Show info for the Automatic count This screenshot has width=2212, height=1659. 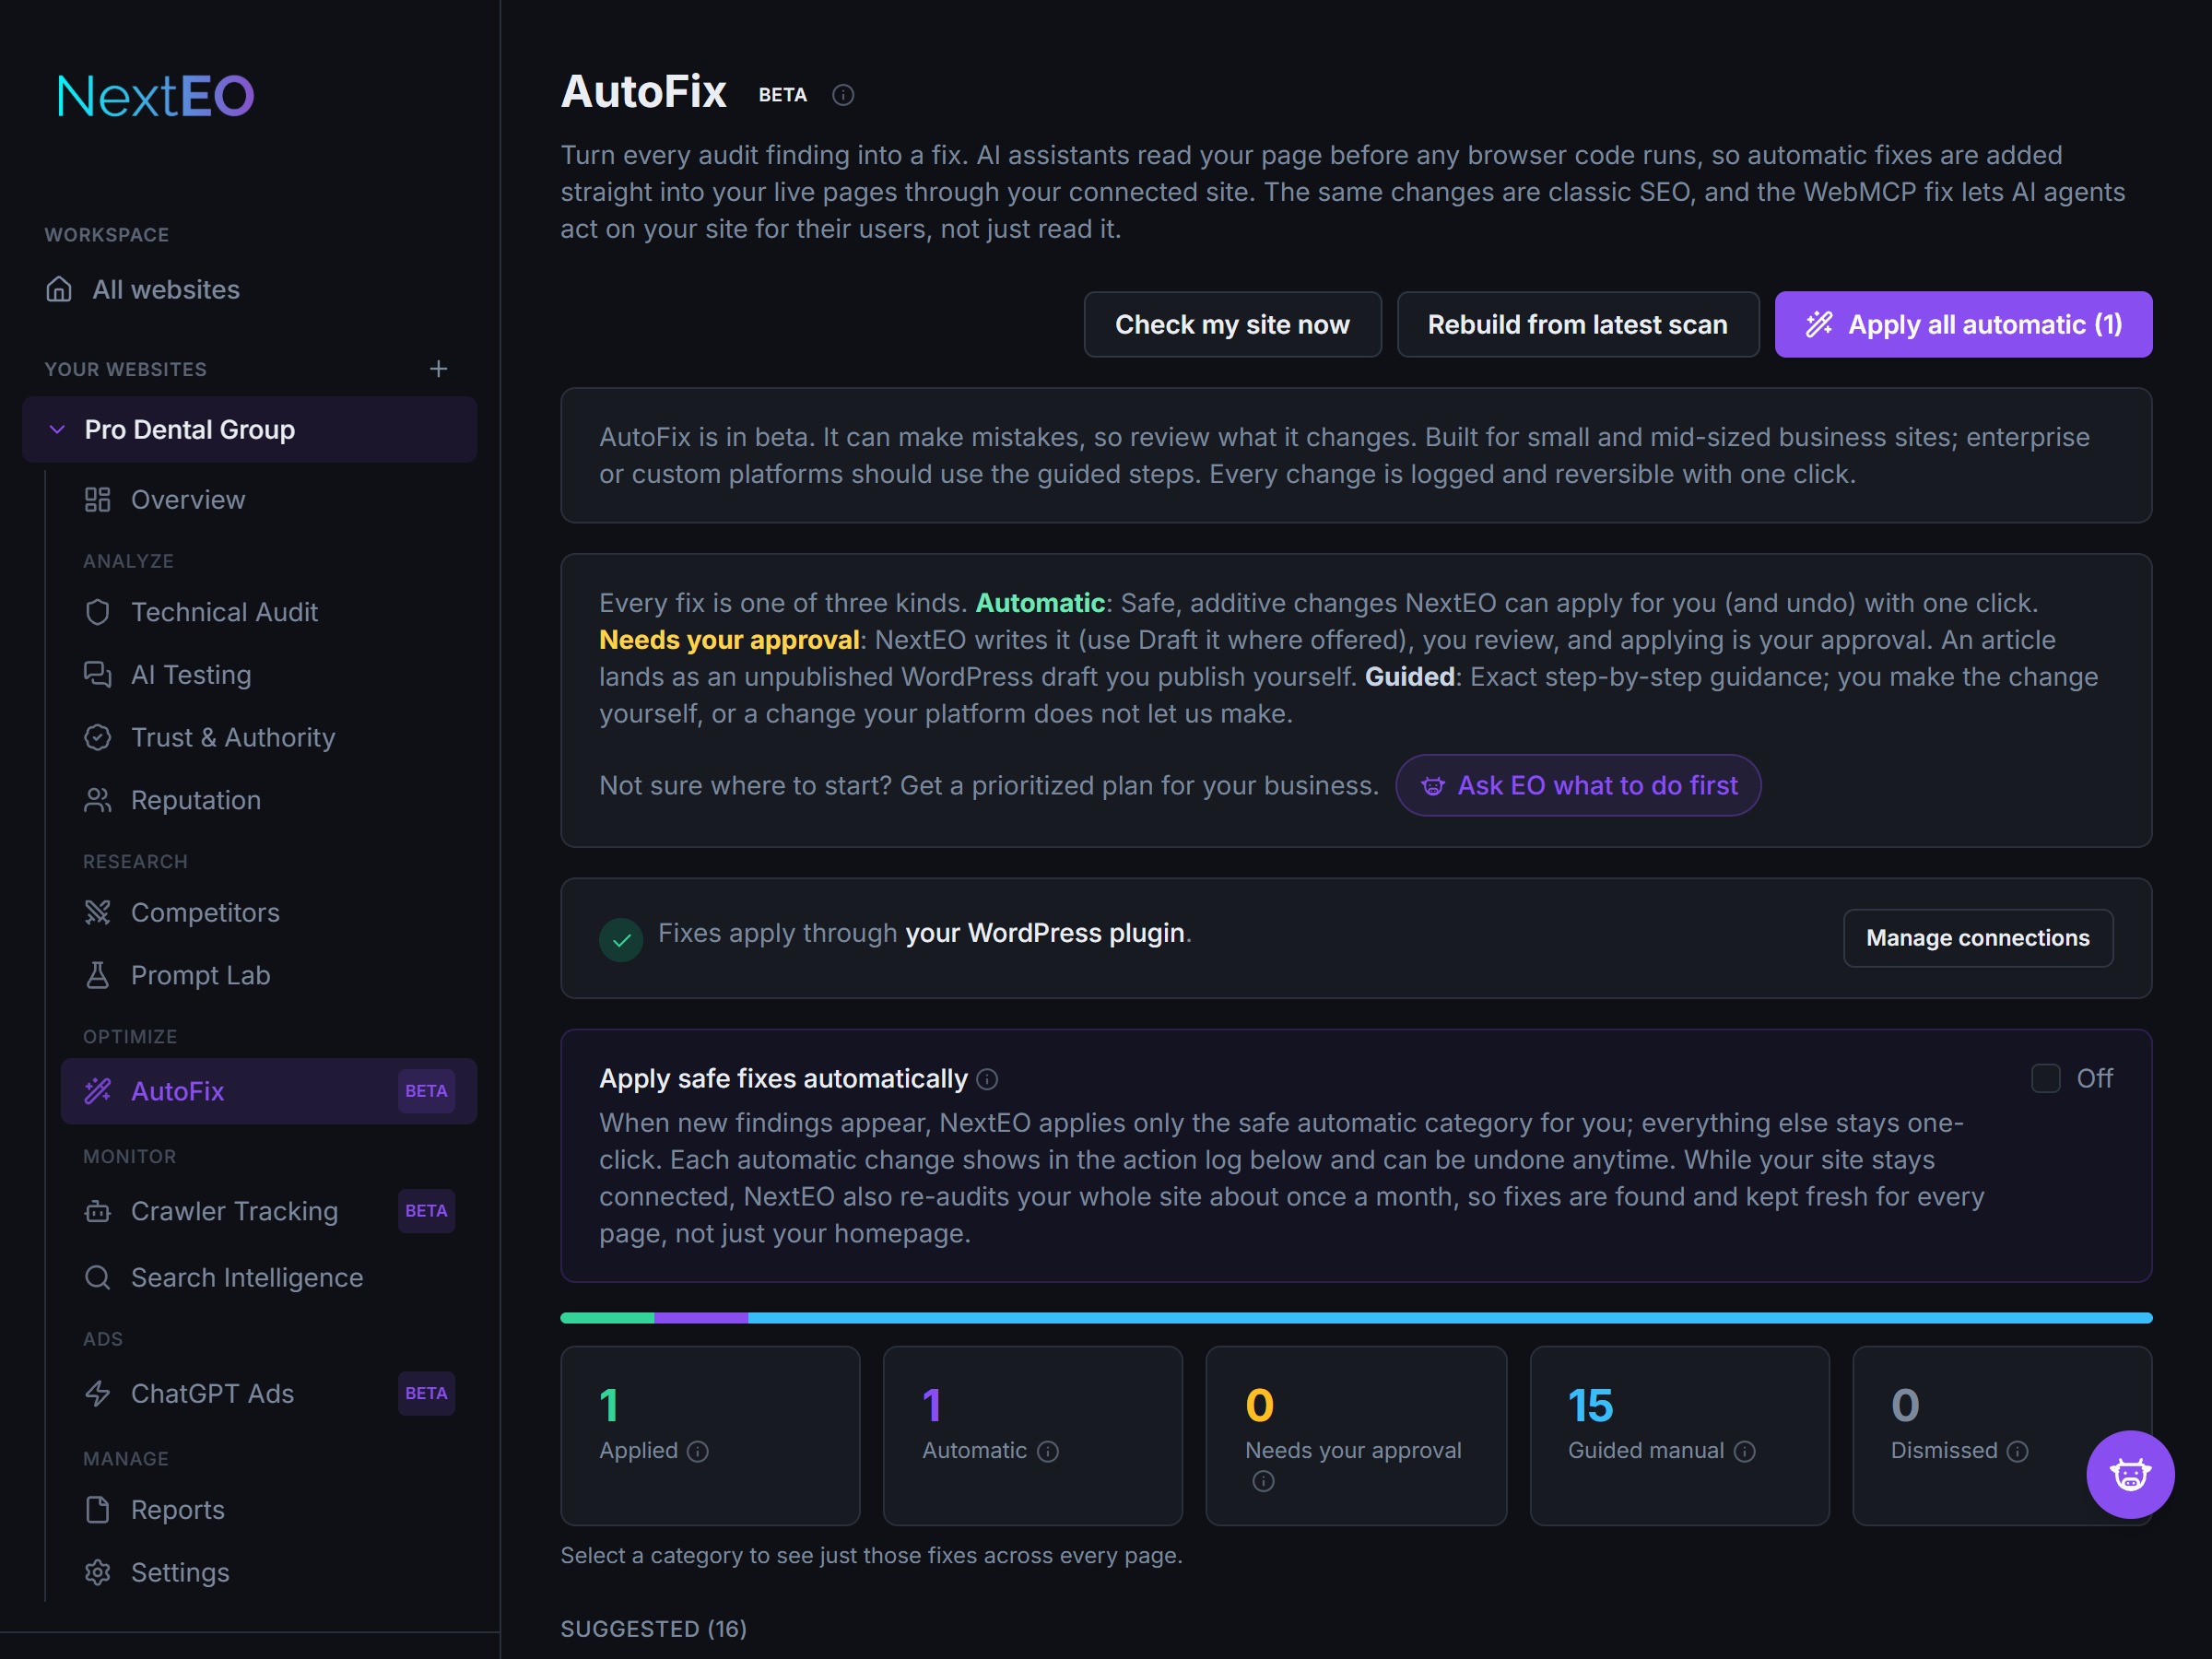pyautogui.click(x=1048, y=1451)
